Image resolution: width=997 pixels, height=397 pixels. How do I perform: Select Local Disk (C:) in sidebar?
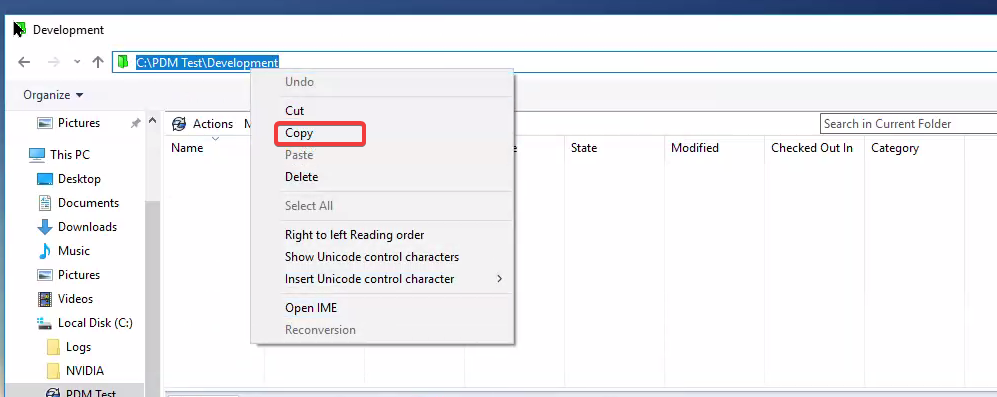[95, 323]
